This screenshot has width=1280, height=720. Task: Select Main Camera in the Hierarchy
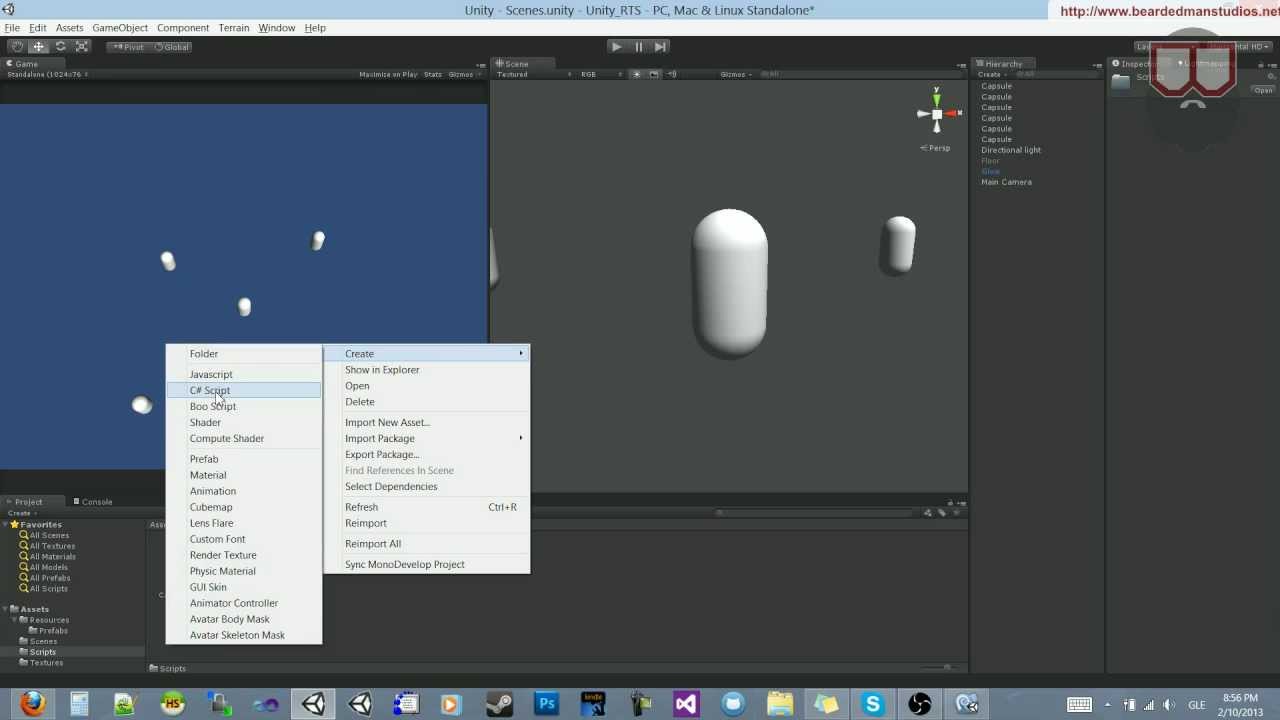(1006, 182)
